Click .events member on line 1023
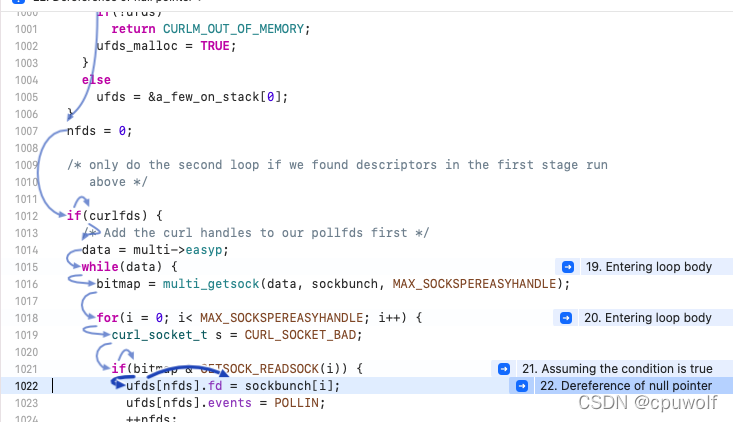The image size is (733, 422). [230, 403]
